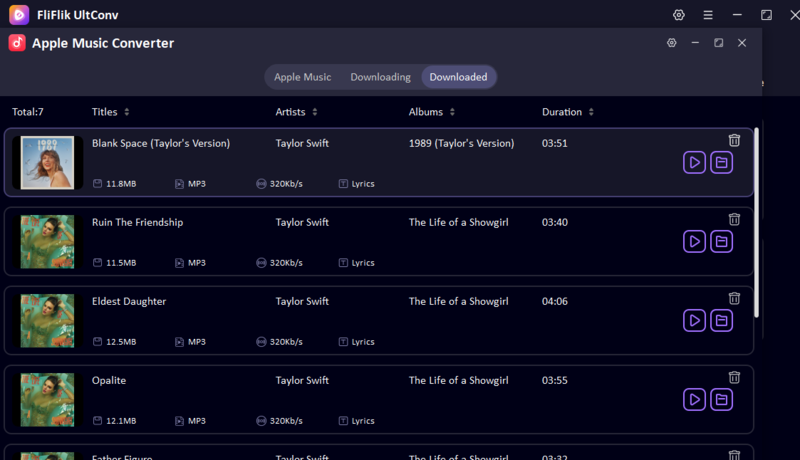The height and width of the screenshot is (460, 800).
Task: Sort tracks by Titles column
Action: tap(111, 112)
